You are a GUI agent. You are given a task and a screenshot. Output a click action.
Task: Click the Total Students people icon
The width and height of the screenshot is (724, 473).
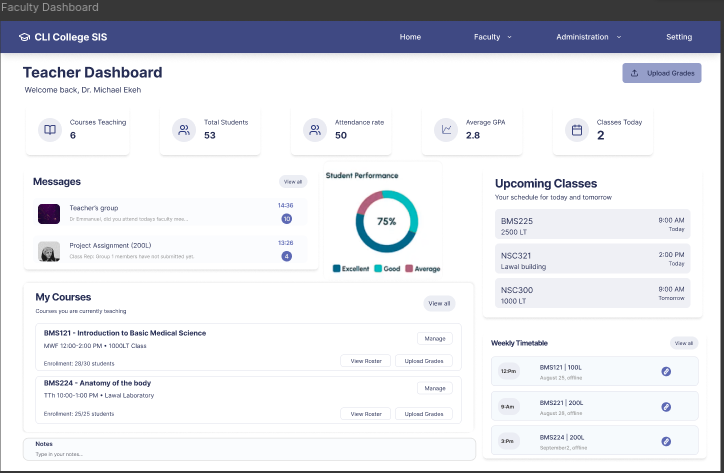click(183, 130)
